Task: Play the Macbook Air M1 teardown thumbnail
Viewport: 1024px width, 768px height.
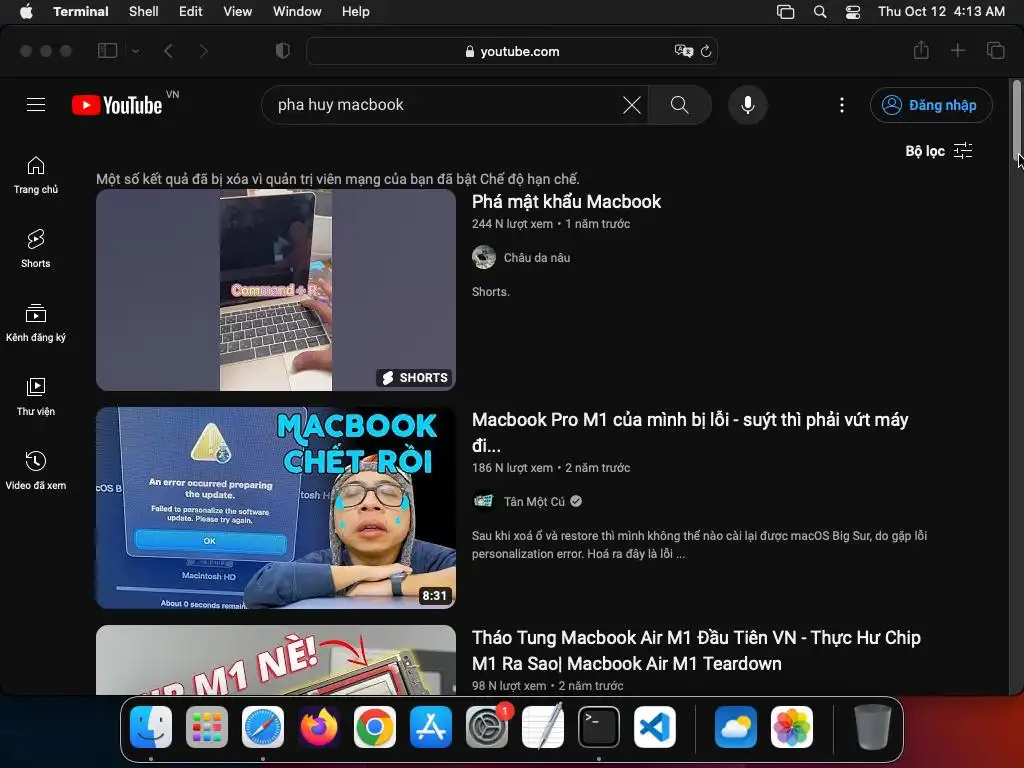Action: [276, 660]
